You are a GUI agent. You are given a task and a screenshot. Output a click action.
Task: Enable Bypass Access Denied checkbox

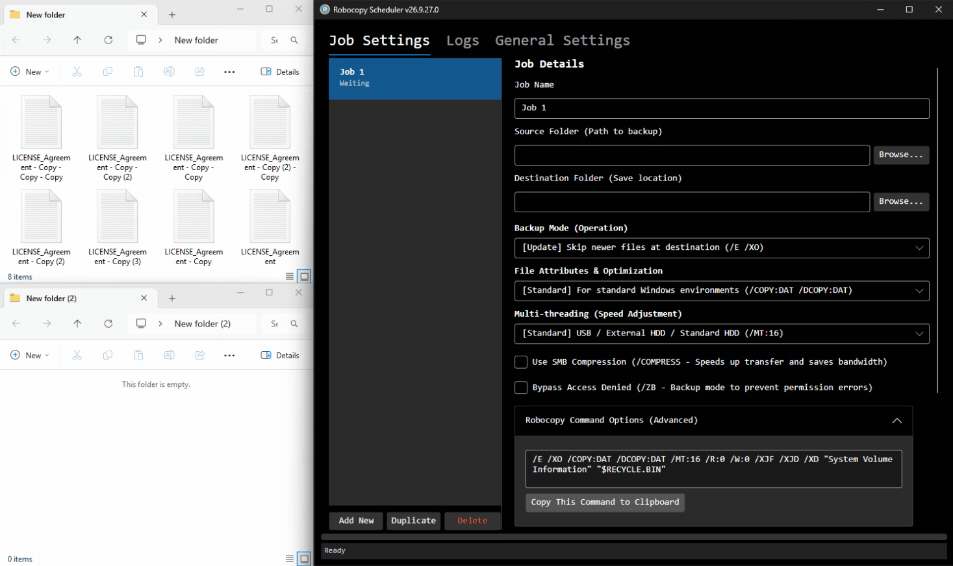click(x=521, y=388)
